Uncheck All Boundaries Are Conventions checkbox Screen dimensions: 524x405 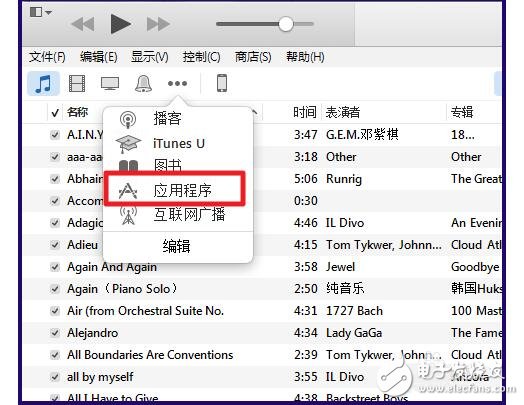click(x=55, y=355)
